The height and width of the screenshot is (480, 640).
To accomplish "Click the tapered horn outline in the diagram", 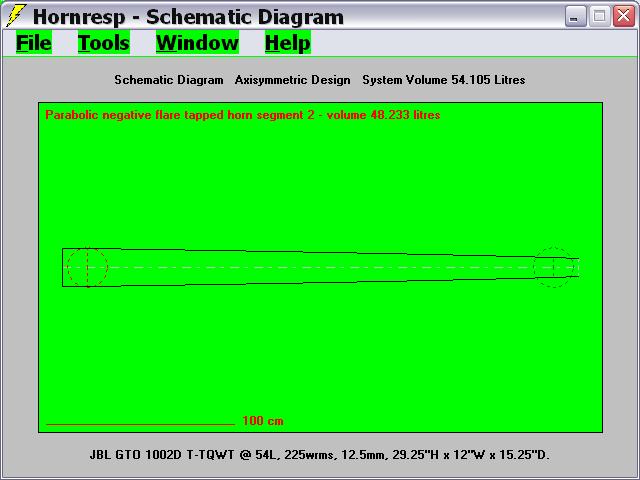I will tap(320, 267).
